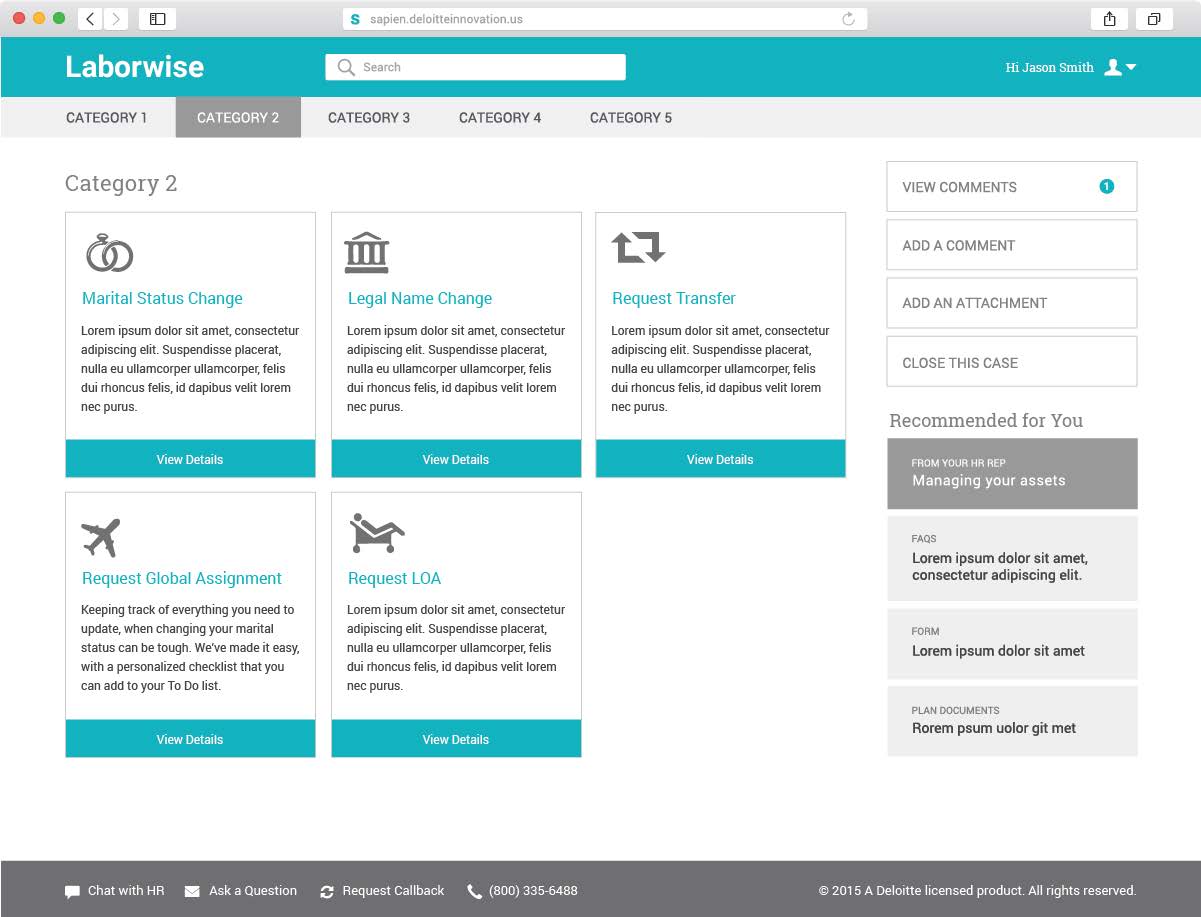Click the envelope icon in footer
The width and height of the screenshot is (1201, 917).
(x=192, y=891)
